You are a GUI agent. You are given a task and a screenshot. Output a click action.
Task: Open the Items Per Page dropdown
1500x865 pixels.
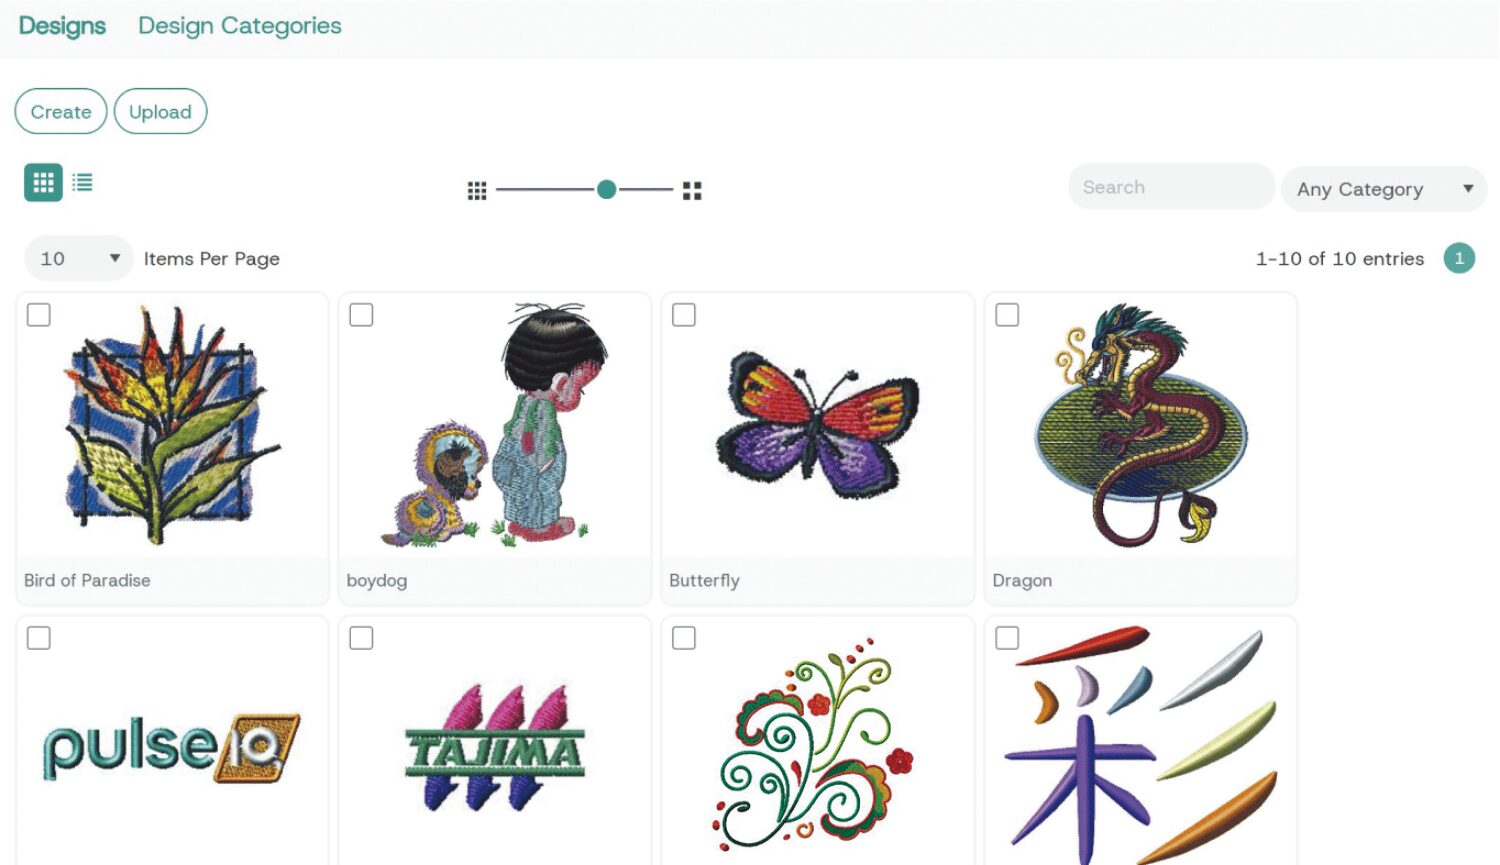point(79,259)
